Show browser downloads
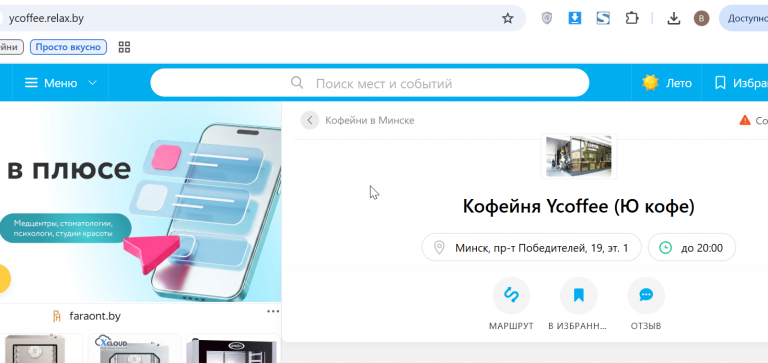 point(674,19)
